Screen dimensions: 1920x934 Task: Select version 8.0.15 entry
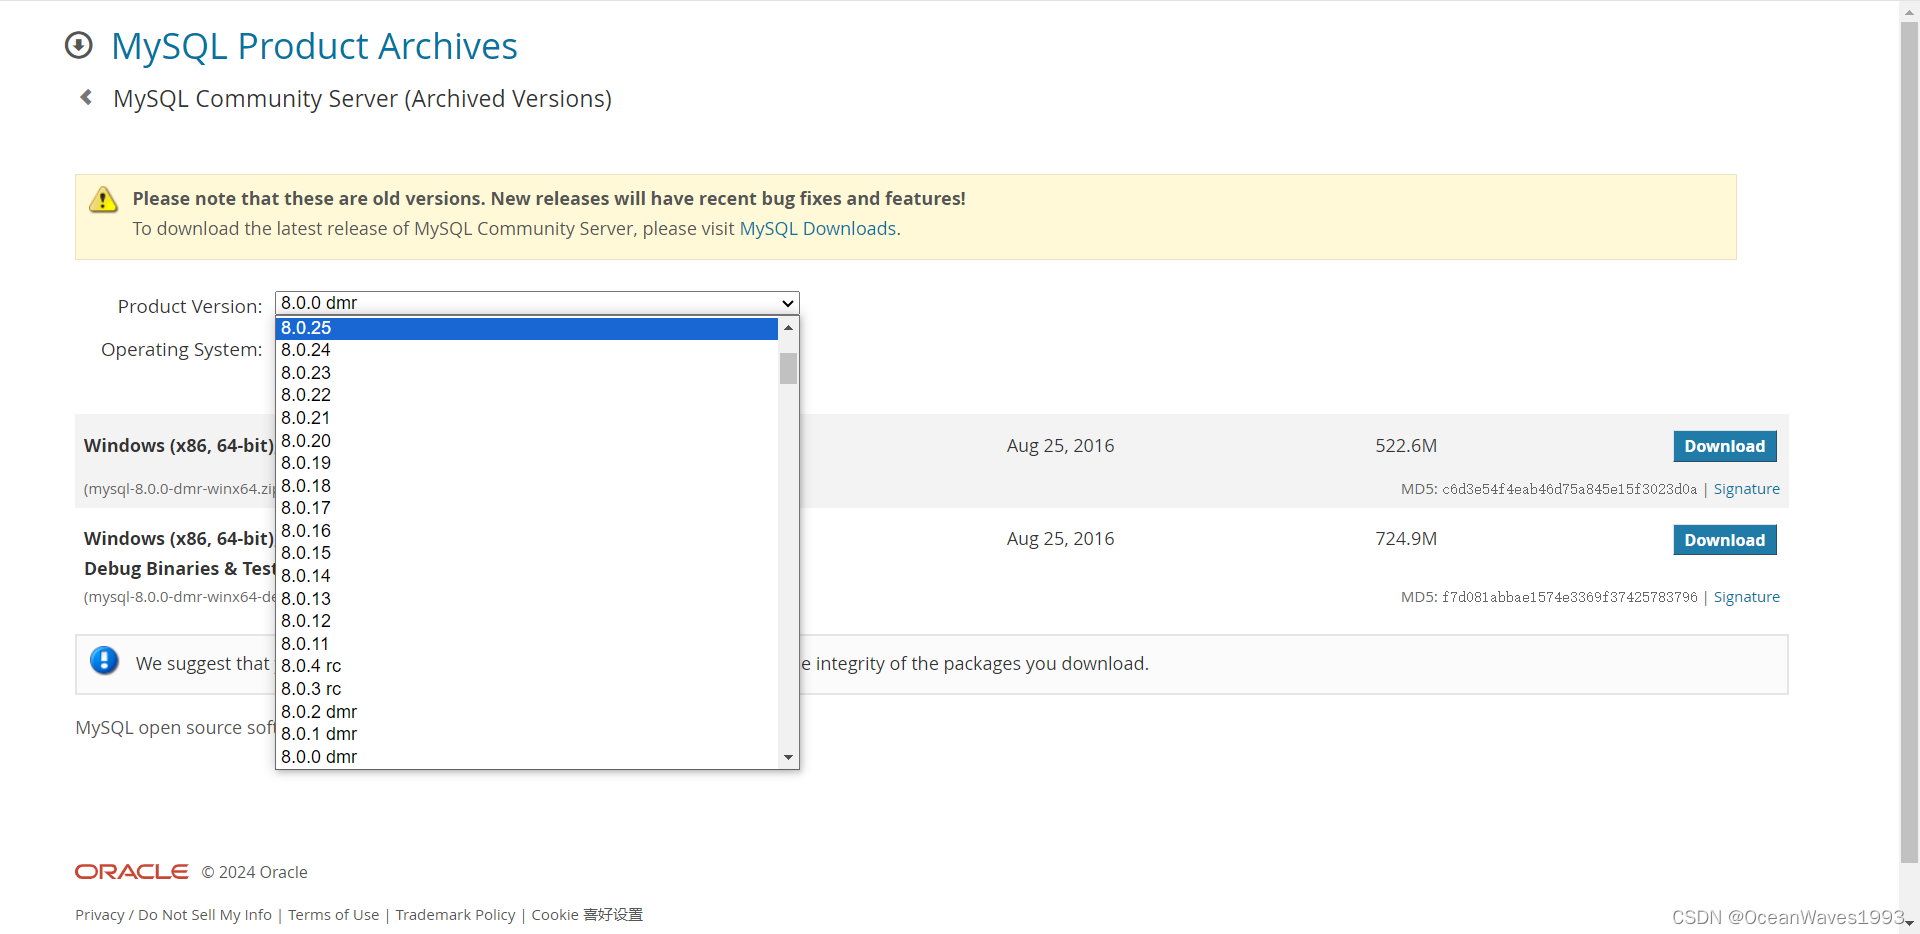click(527, 553)
